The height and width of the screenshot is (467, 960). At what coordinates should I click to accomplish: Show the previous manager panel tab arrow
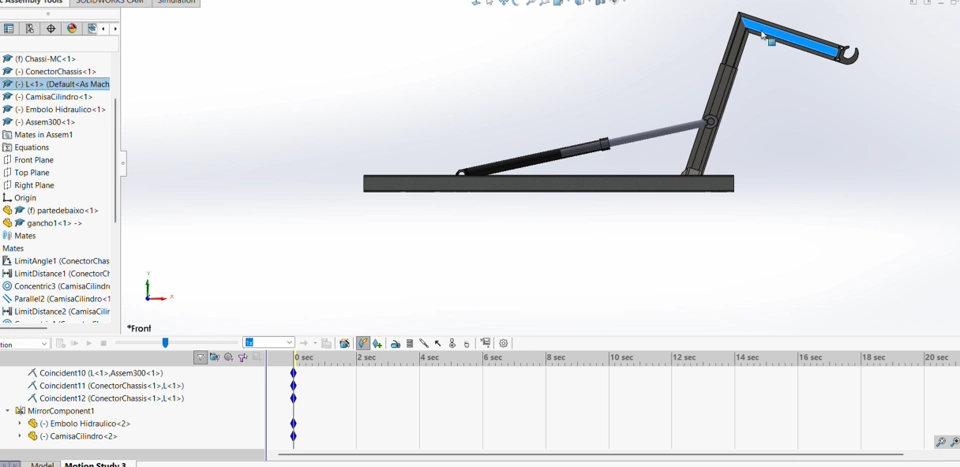(103, 28)
